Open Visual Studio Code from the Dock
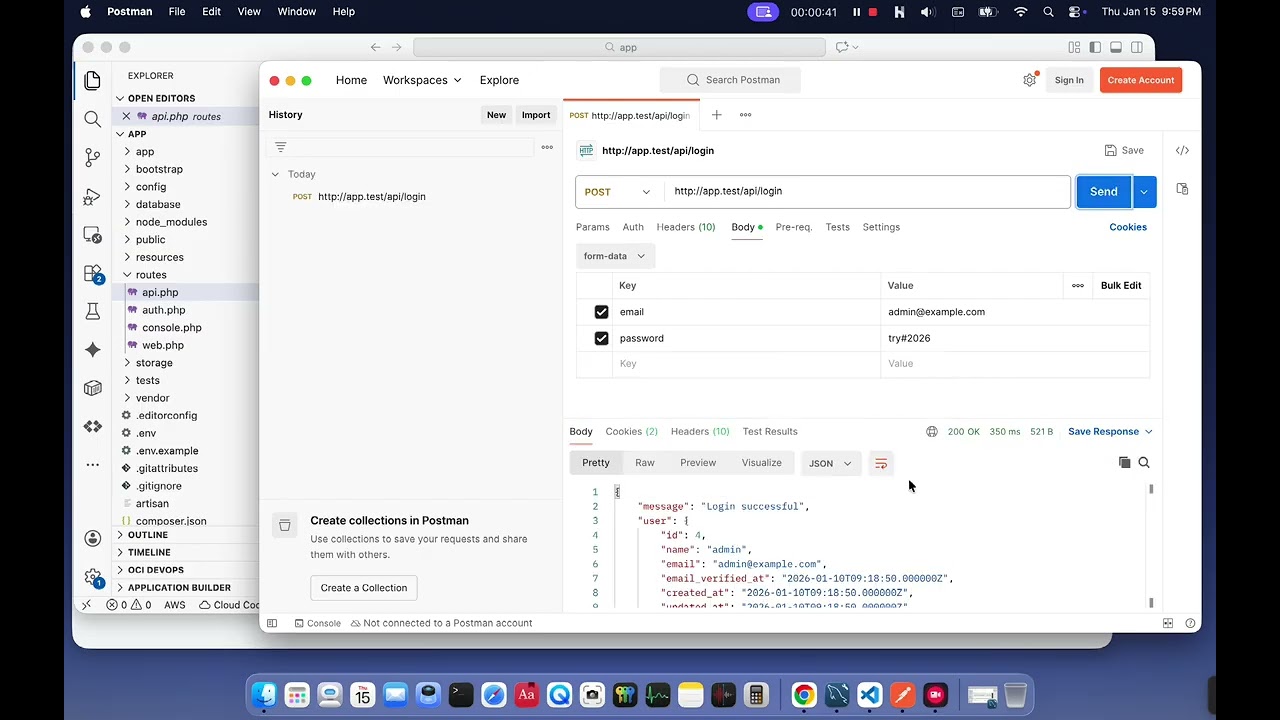1280x720 pixels. [x=870, y=695]
